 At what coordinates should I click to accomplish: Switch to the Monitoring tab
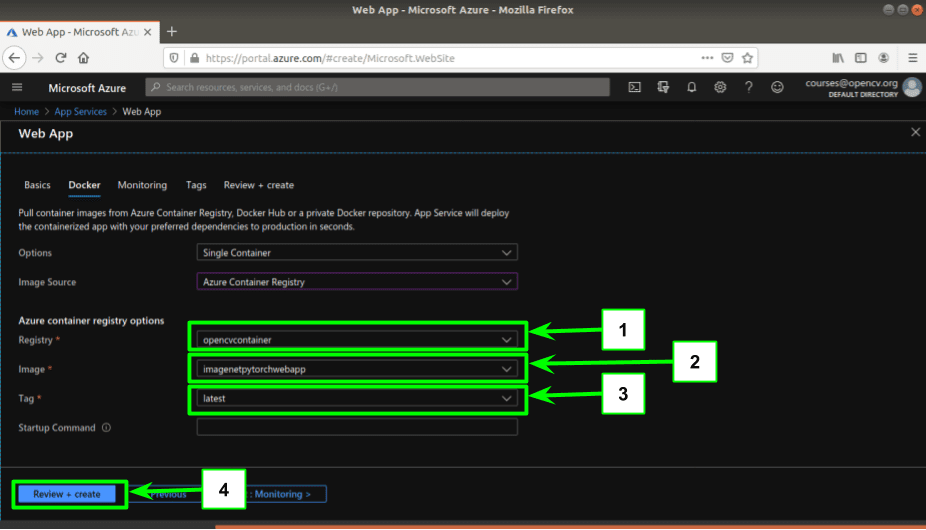[142, 185]
